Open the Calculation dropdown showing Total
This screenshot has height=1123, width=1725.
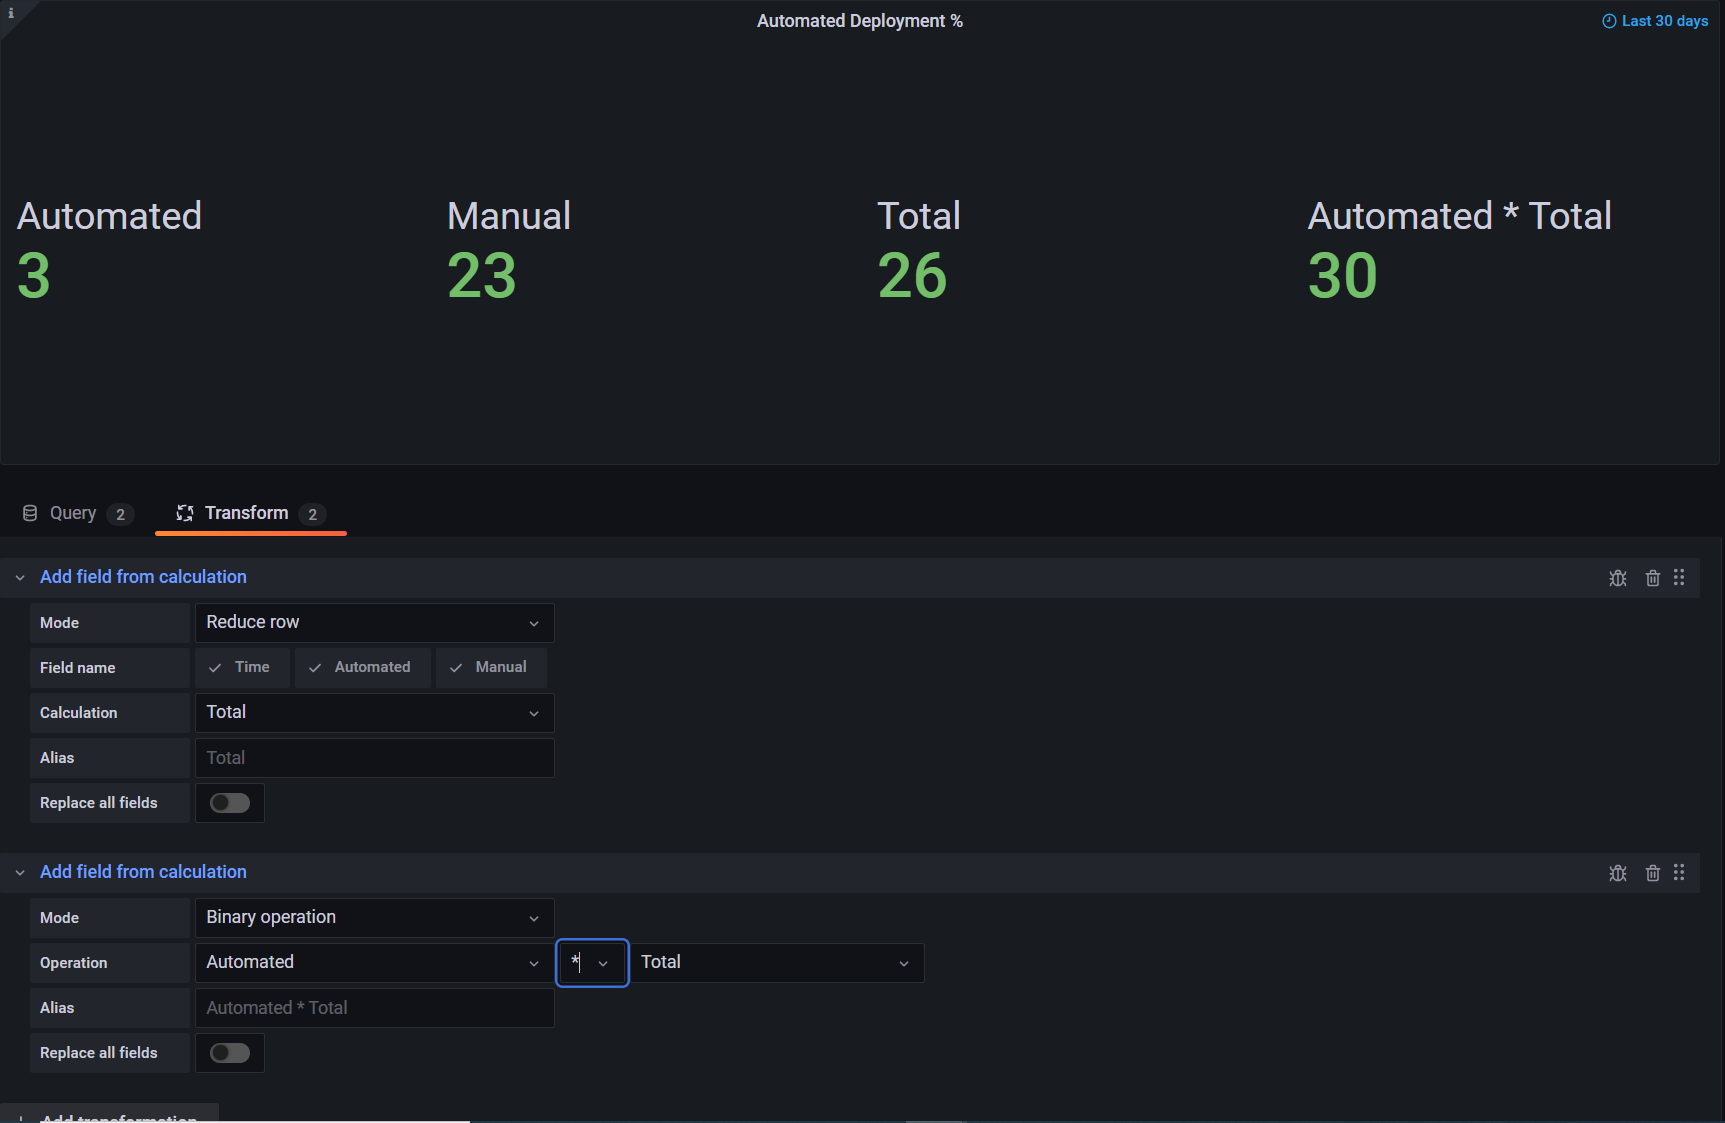374,712
